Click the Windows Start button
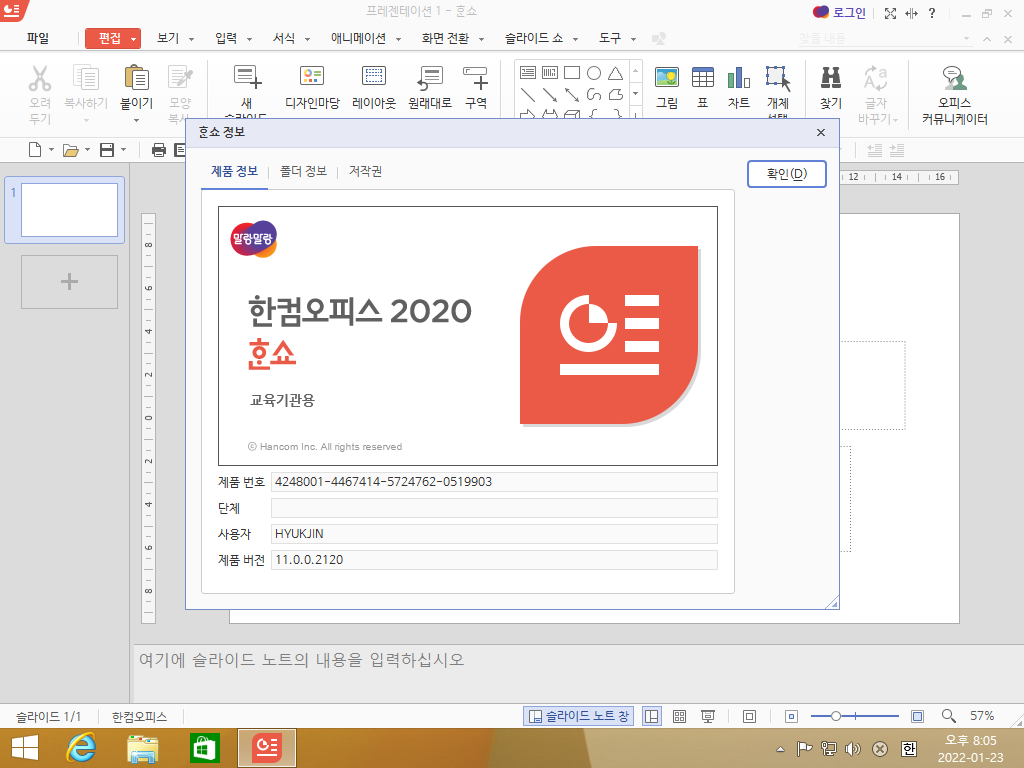 25,748
